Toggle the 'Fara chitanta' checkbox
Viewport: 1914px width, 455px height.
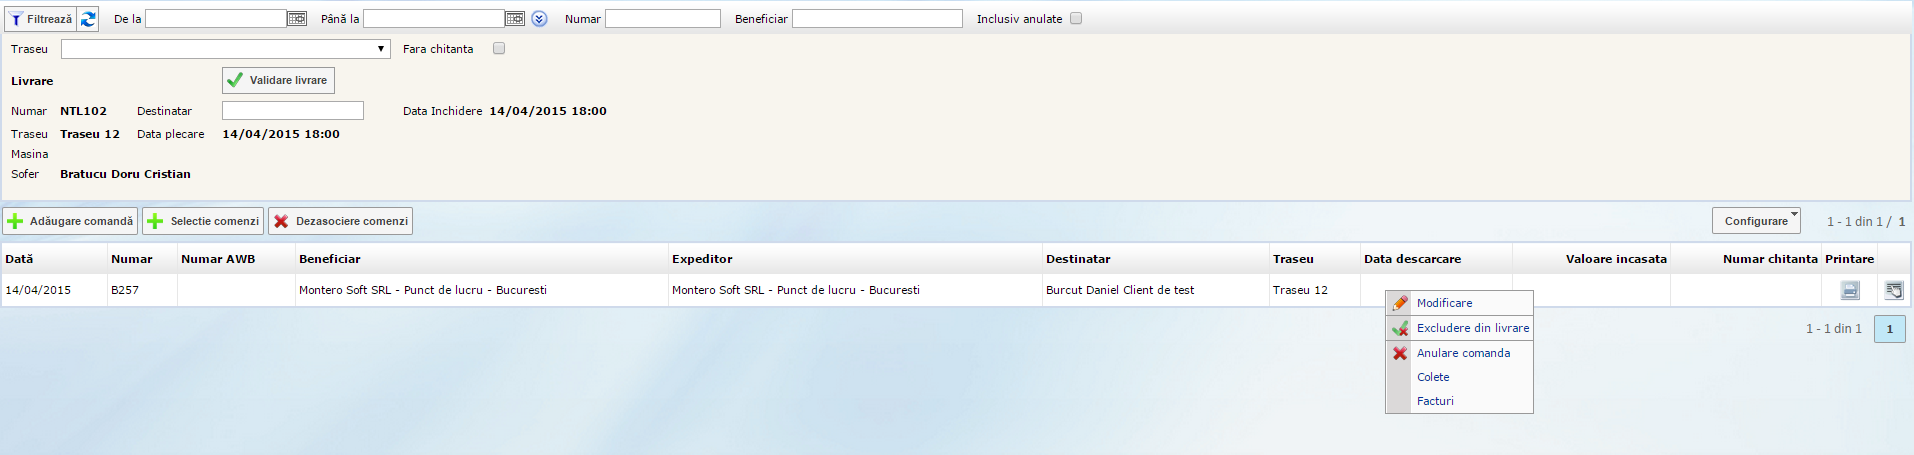(499, 48)
